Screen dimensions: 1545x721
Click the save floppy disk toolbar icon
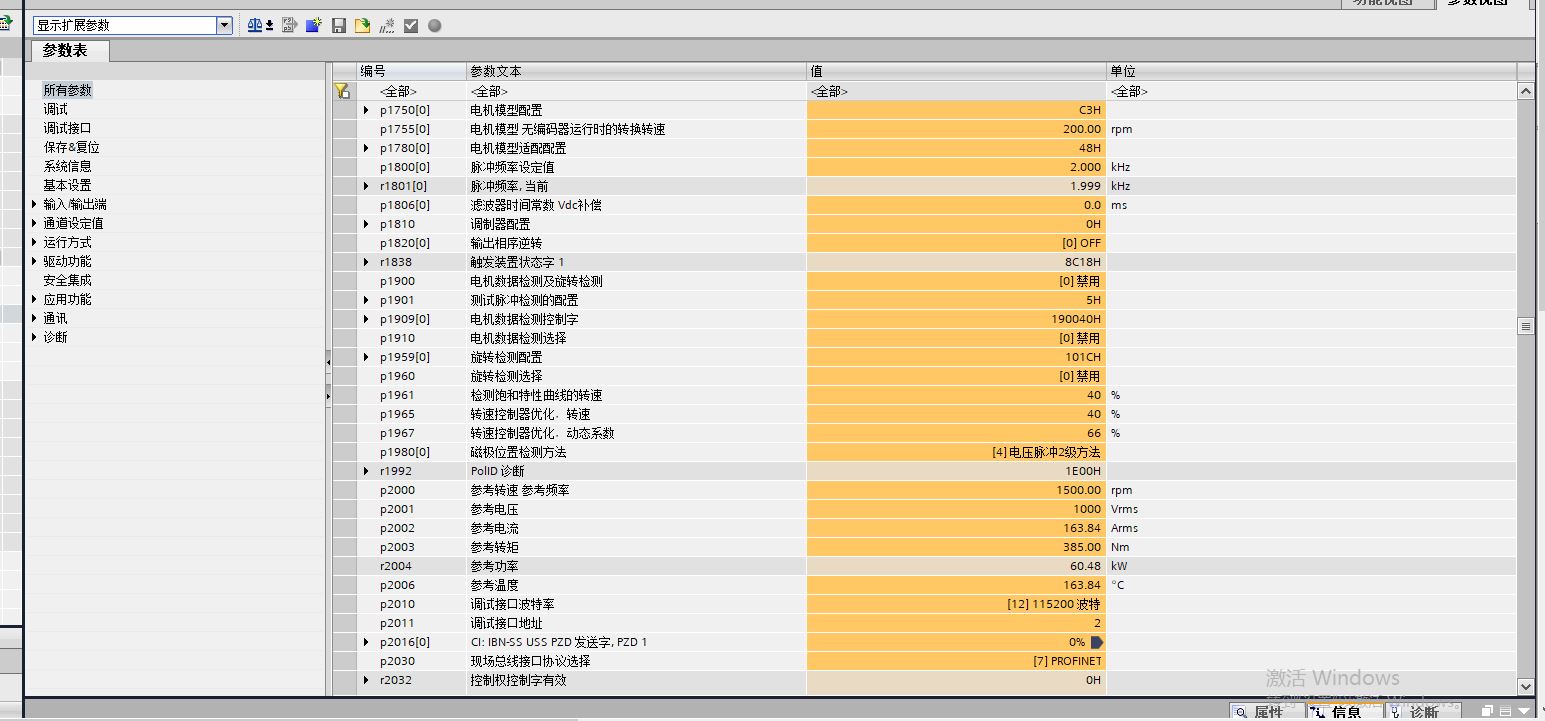pyautogui.click(x=339, y=25)
